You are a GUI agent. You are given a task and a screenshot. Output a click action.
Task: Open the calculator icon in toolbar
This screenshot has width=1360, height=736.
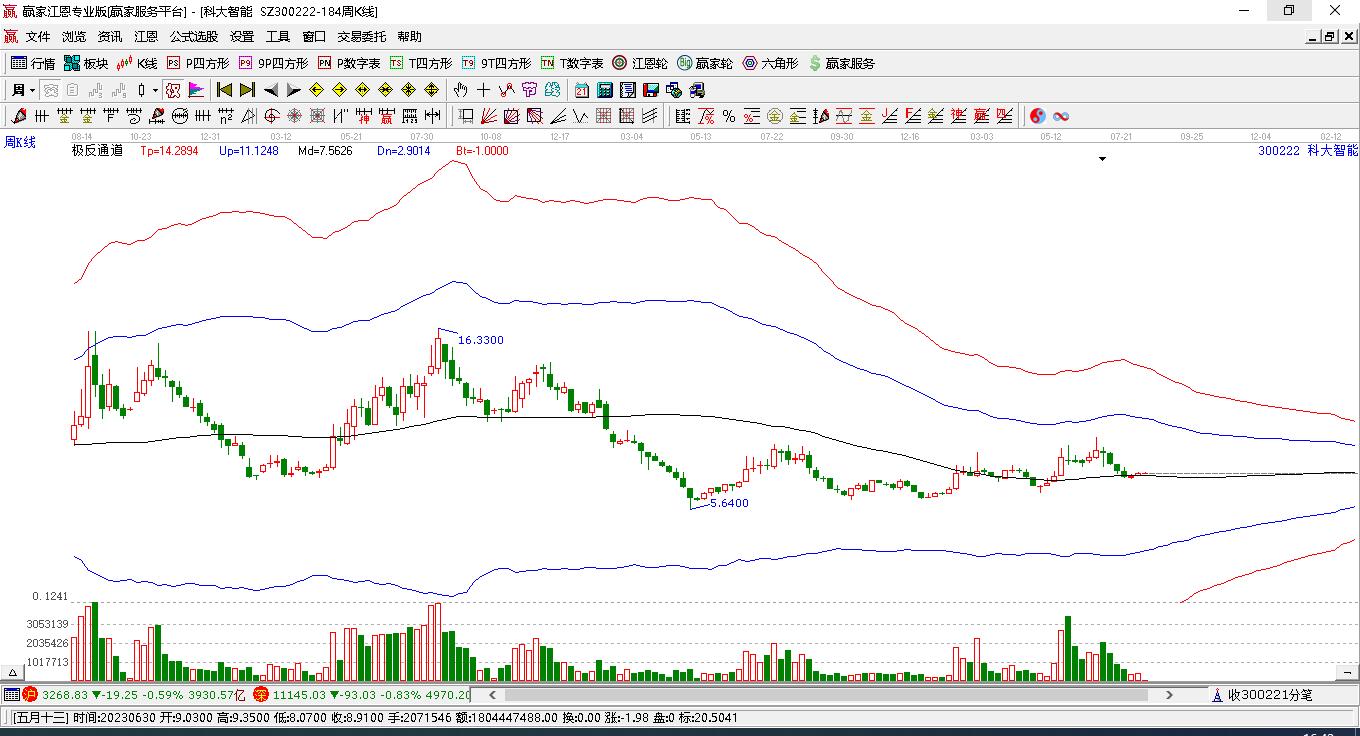click(x=604, y=90)
